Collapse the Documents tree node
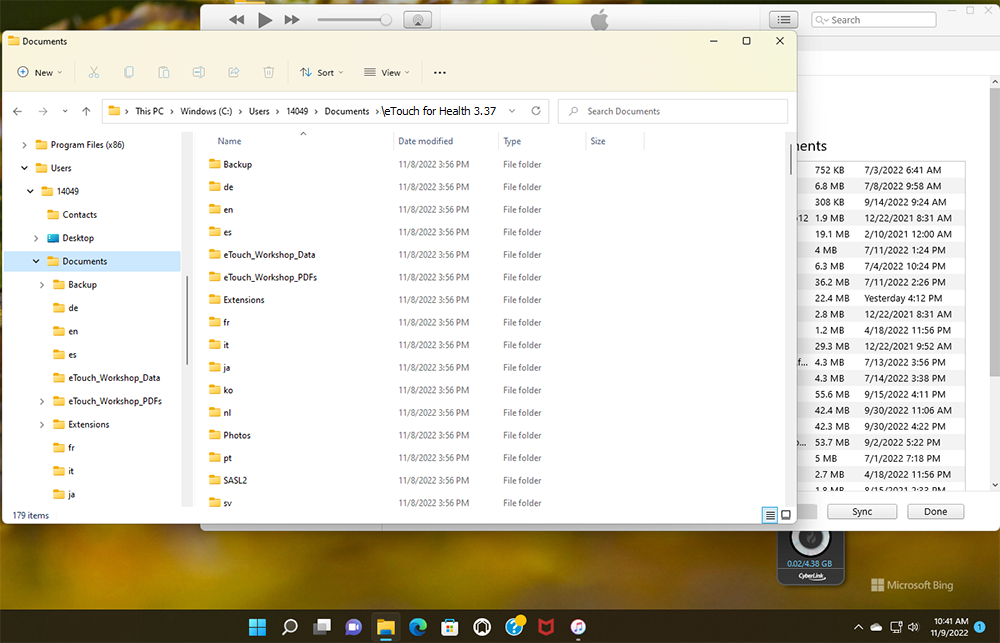Image resolution: width=1000 pixels, height=643 pixels. pyautogui.click(x=36, y=262)
